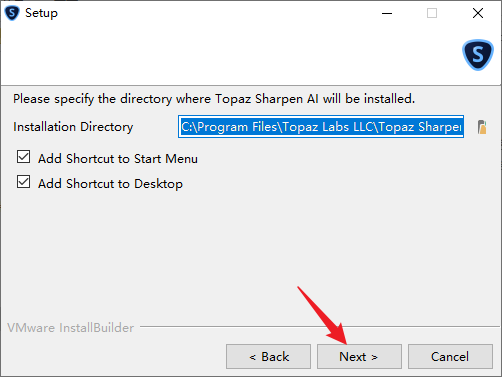Viewport: 502px width, 377px height.
Task: Select the 'Add Shortcut to Desktop' label text
Action: click(110, 184)
